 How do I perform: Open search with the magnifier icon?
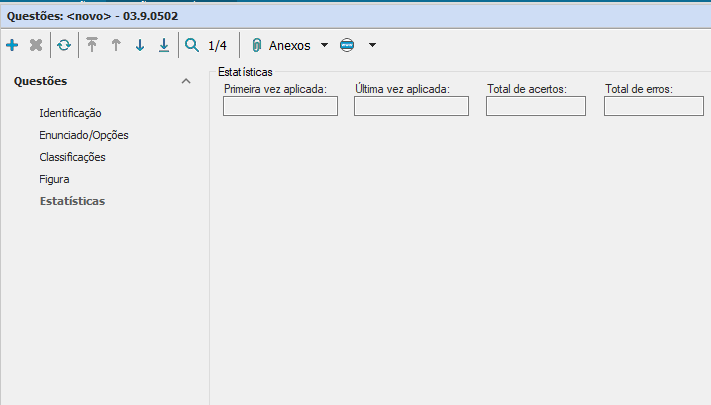(192, 45)
